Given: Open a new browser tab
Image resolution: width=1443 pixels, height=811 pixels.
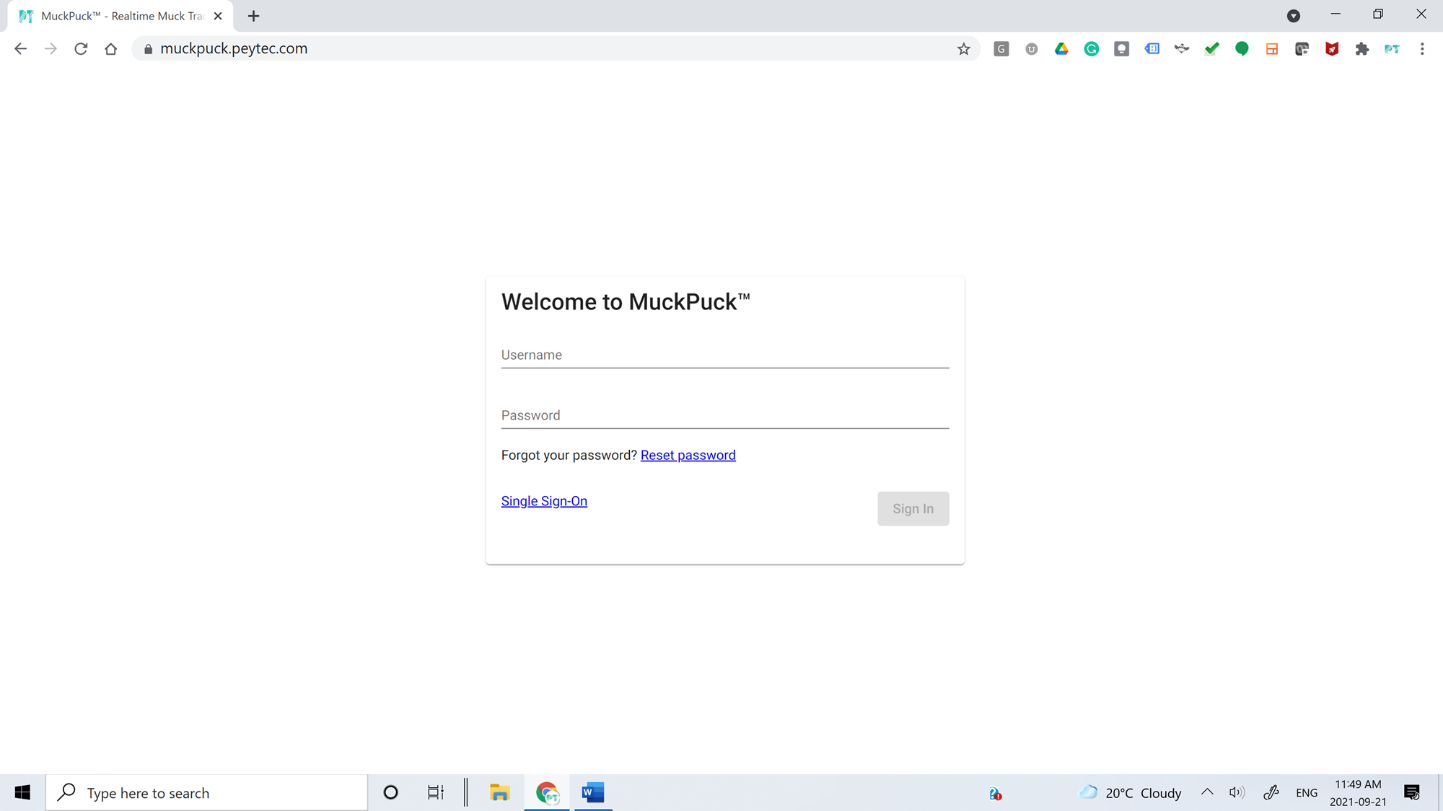Looking at the screenshot, I should (254, 16).
